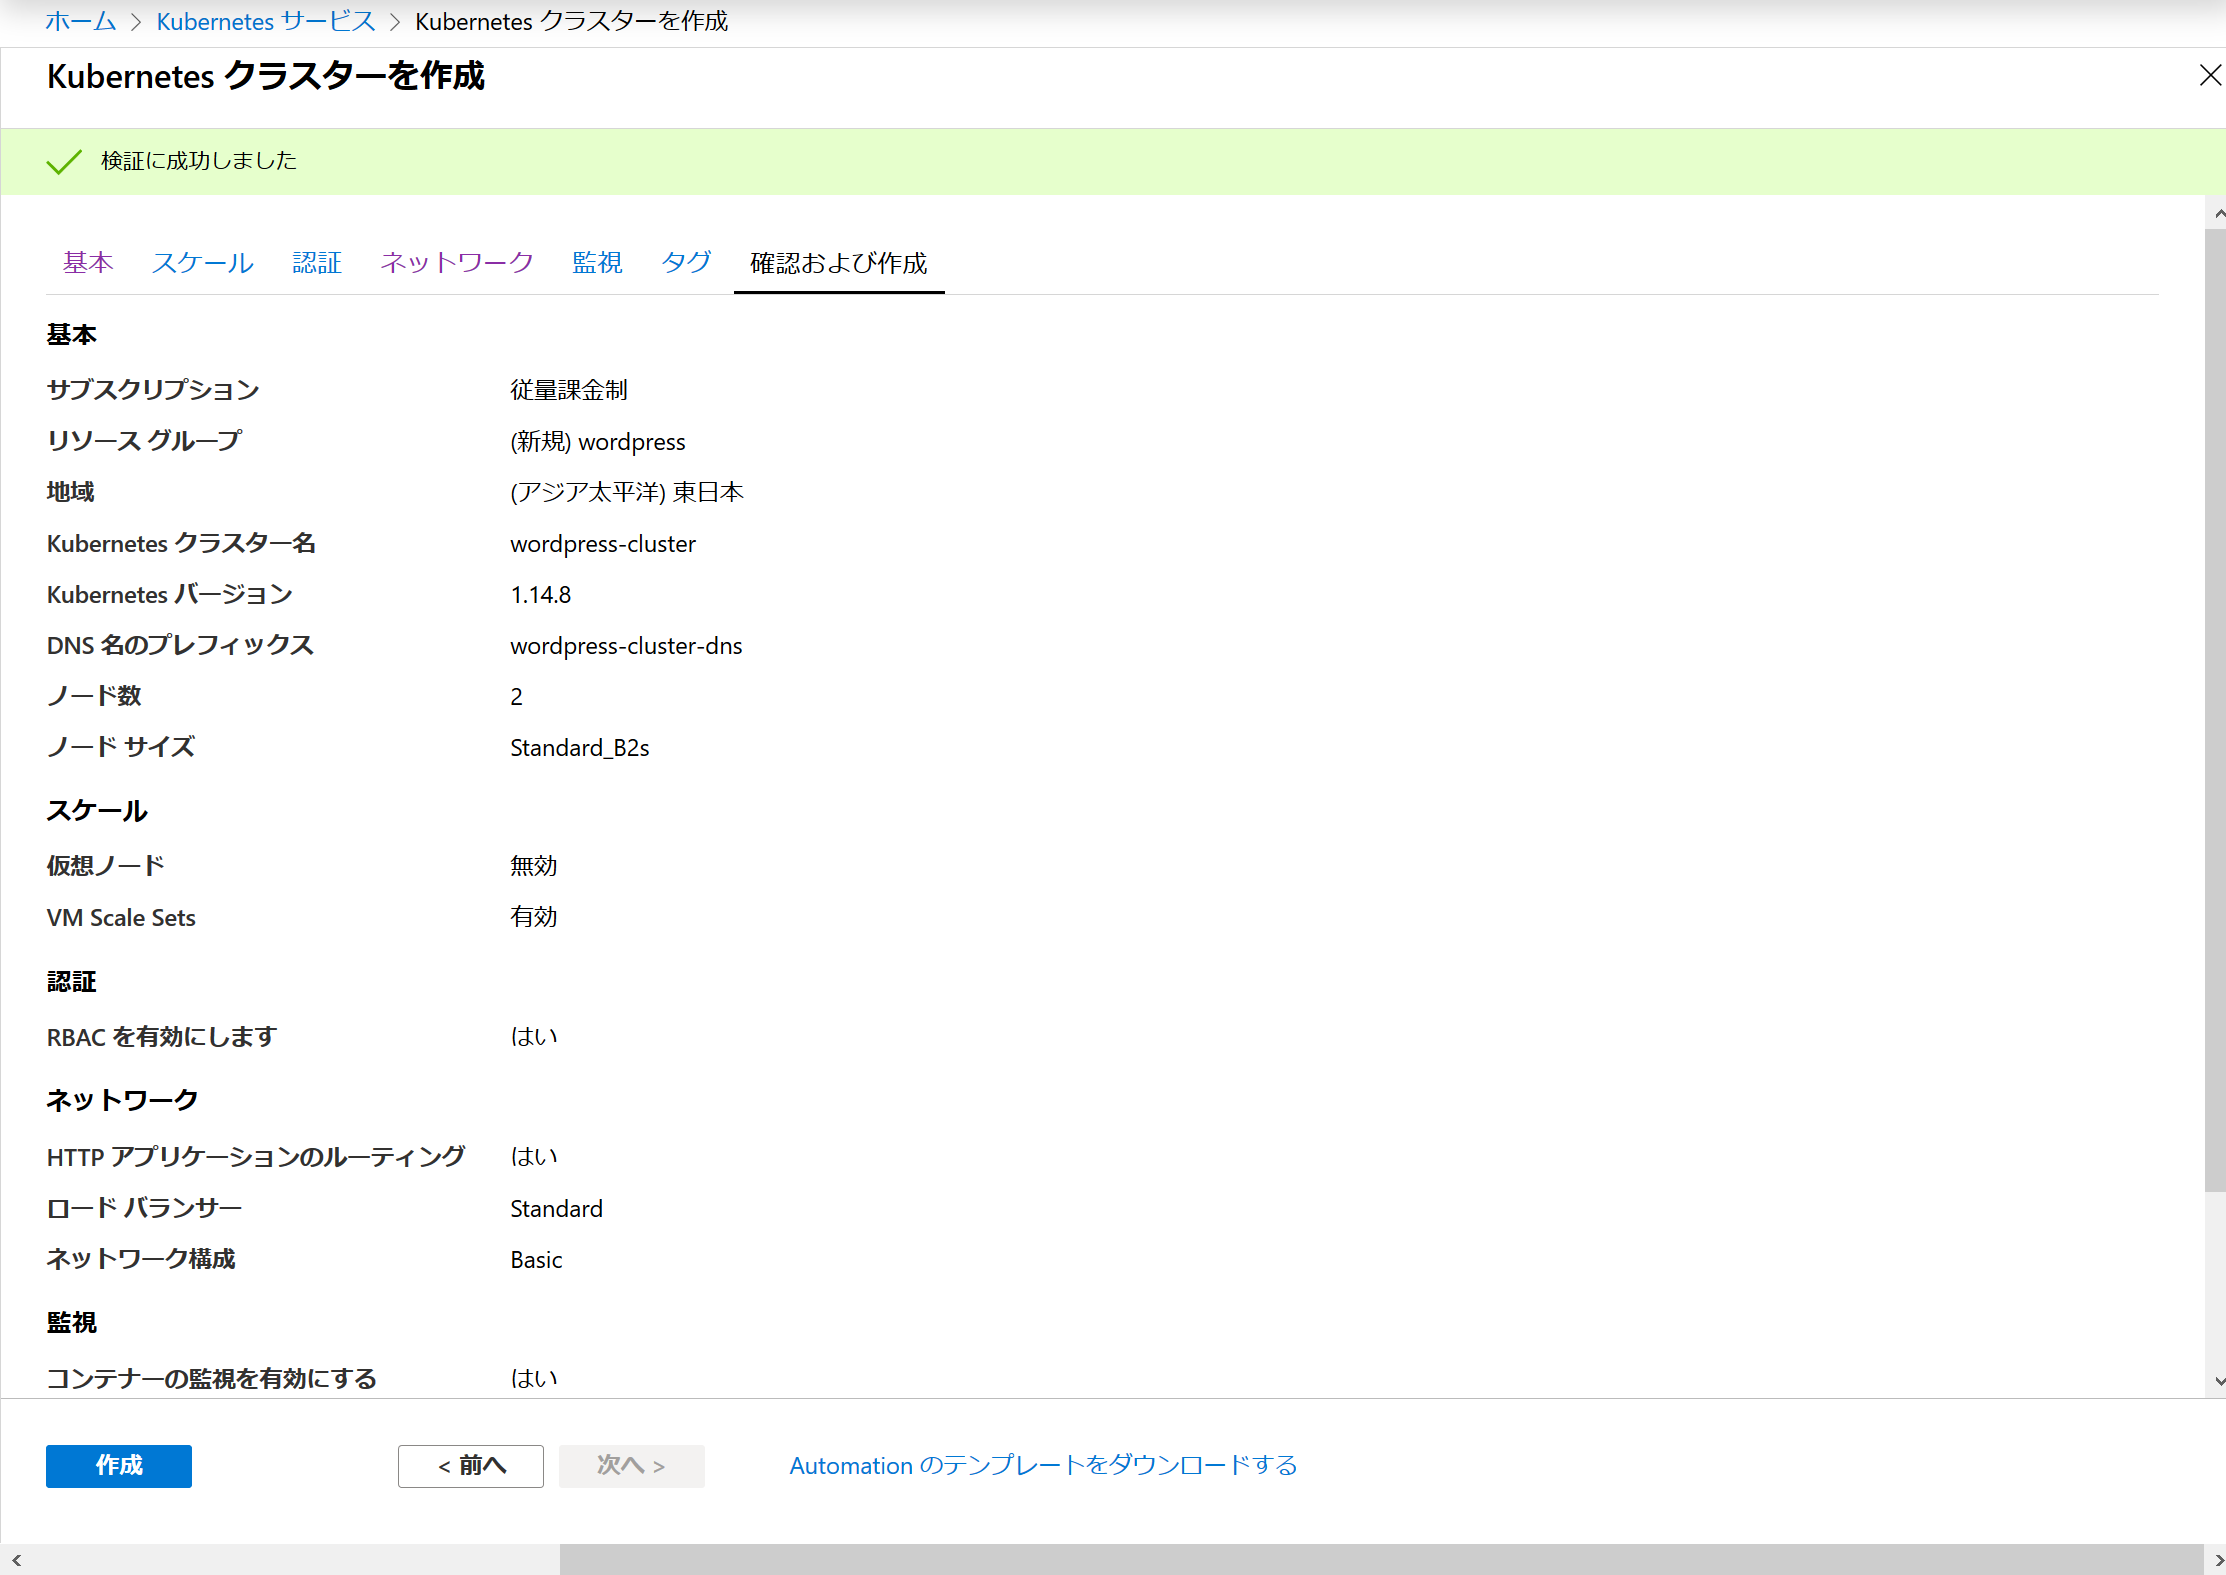This screenshot has width=2226, height=1575.
Task: Click the コンテナーの監視を有効にする label
Action: click(212, 1379)
